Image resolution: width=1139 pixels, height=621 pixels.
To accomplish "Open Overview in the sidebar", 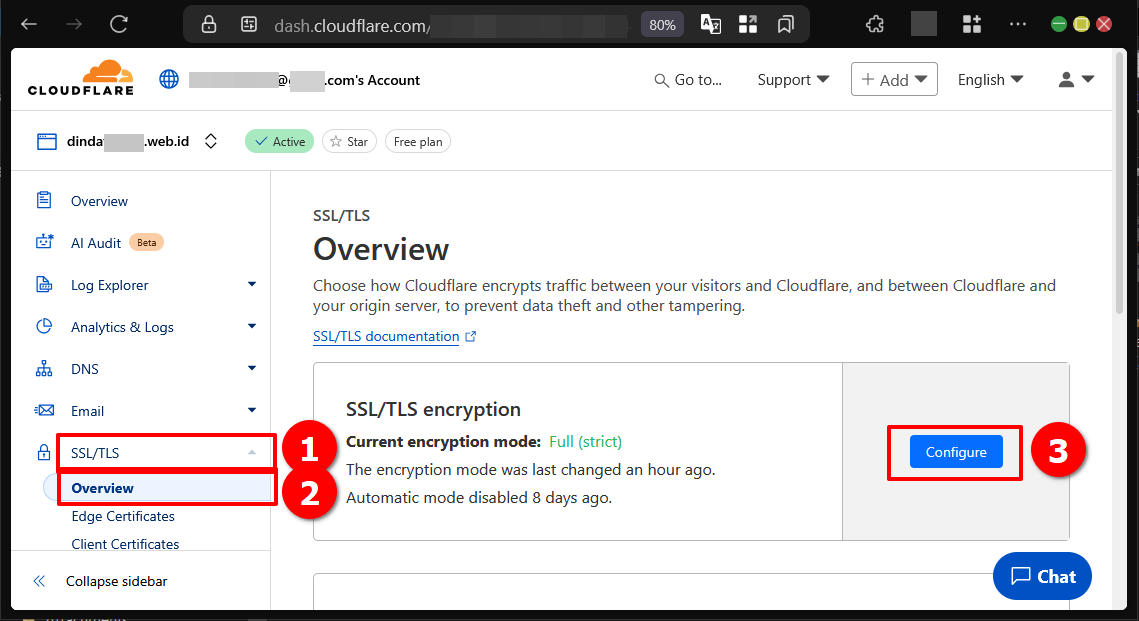I will click(x=100, y=201).
